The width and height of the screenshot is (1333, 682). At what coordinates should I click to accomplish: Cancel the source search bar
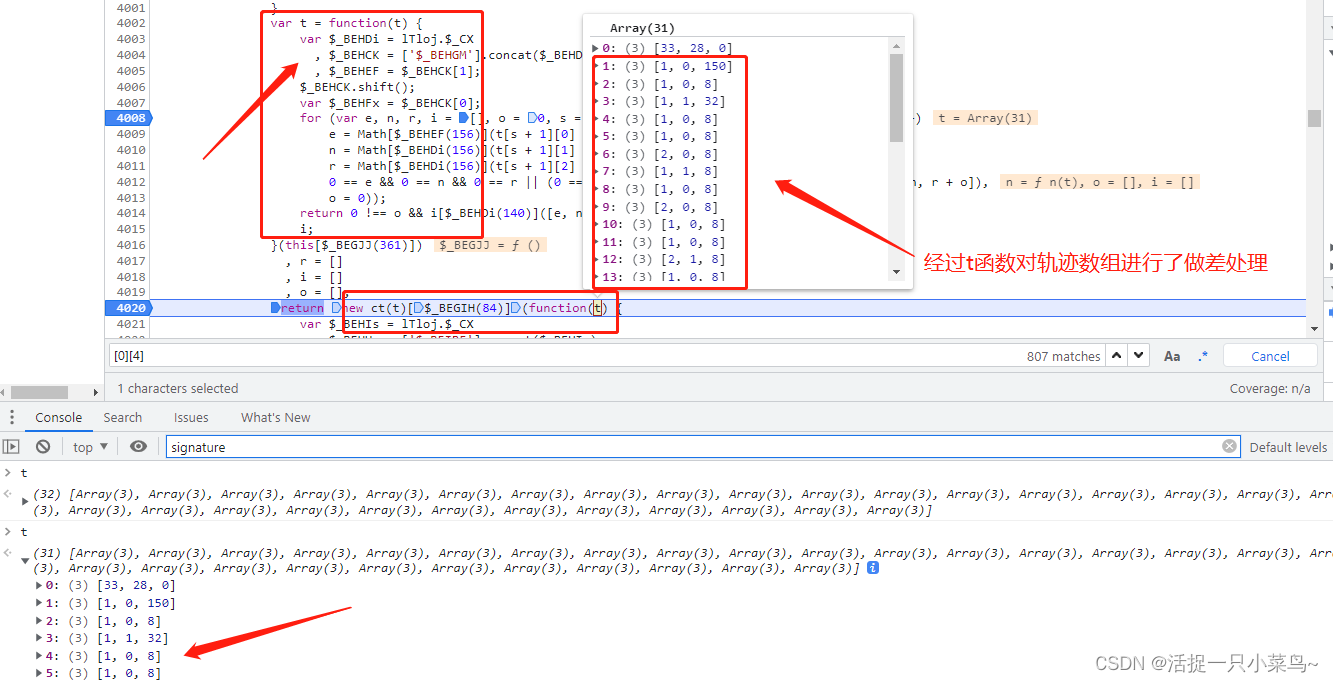1270,356
